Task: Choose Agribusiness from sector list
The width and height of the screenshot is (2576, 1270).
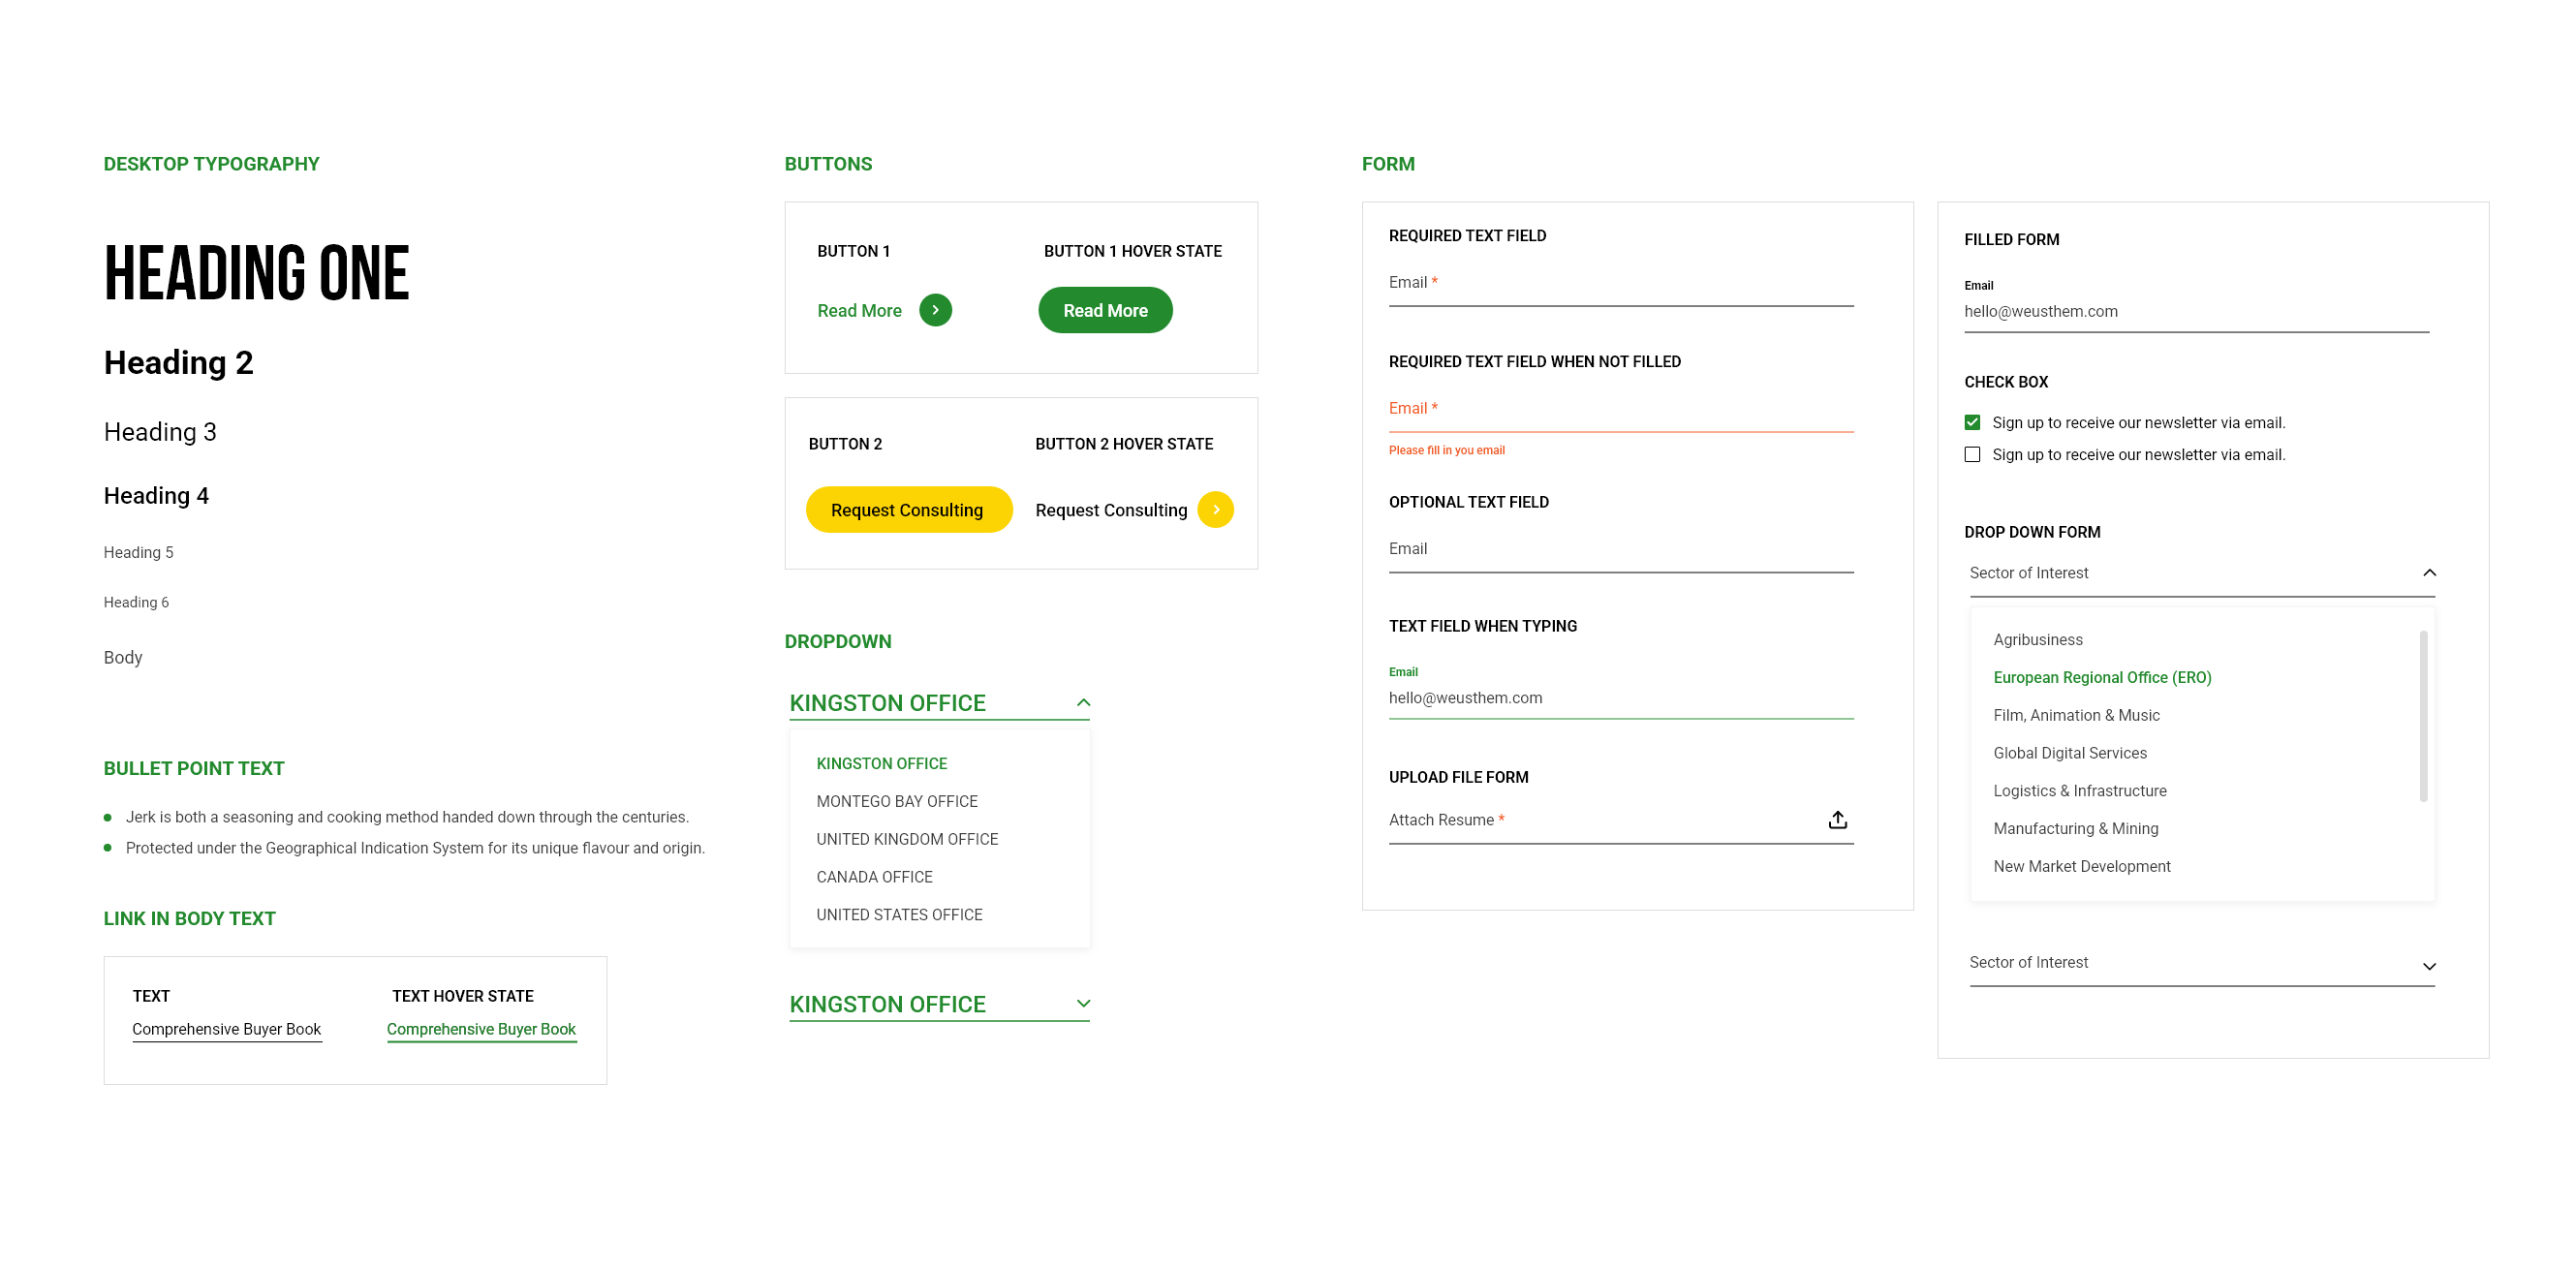Action: point(2037,640)
